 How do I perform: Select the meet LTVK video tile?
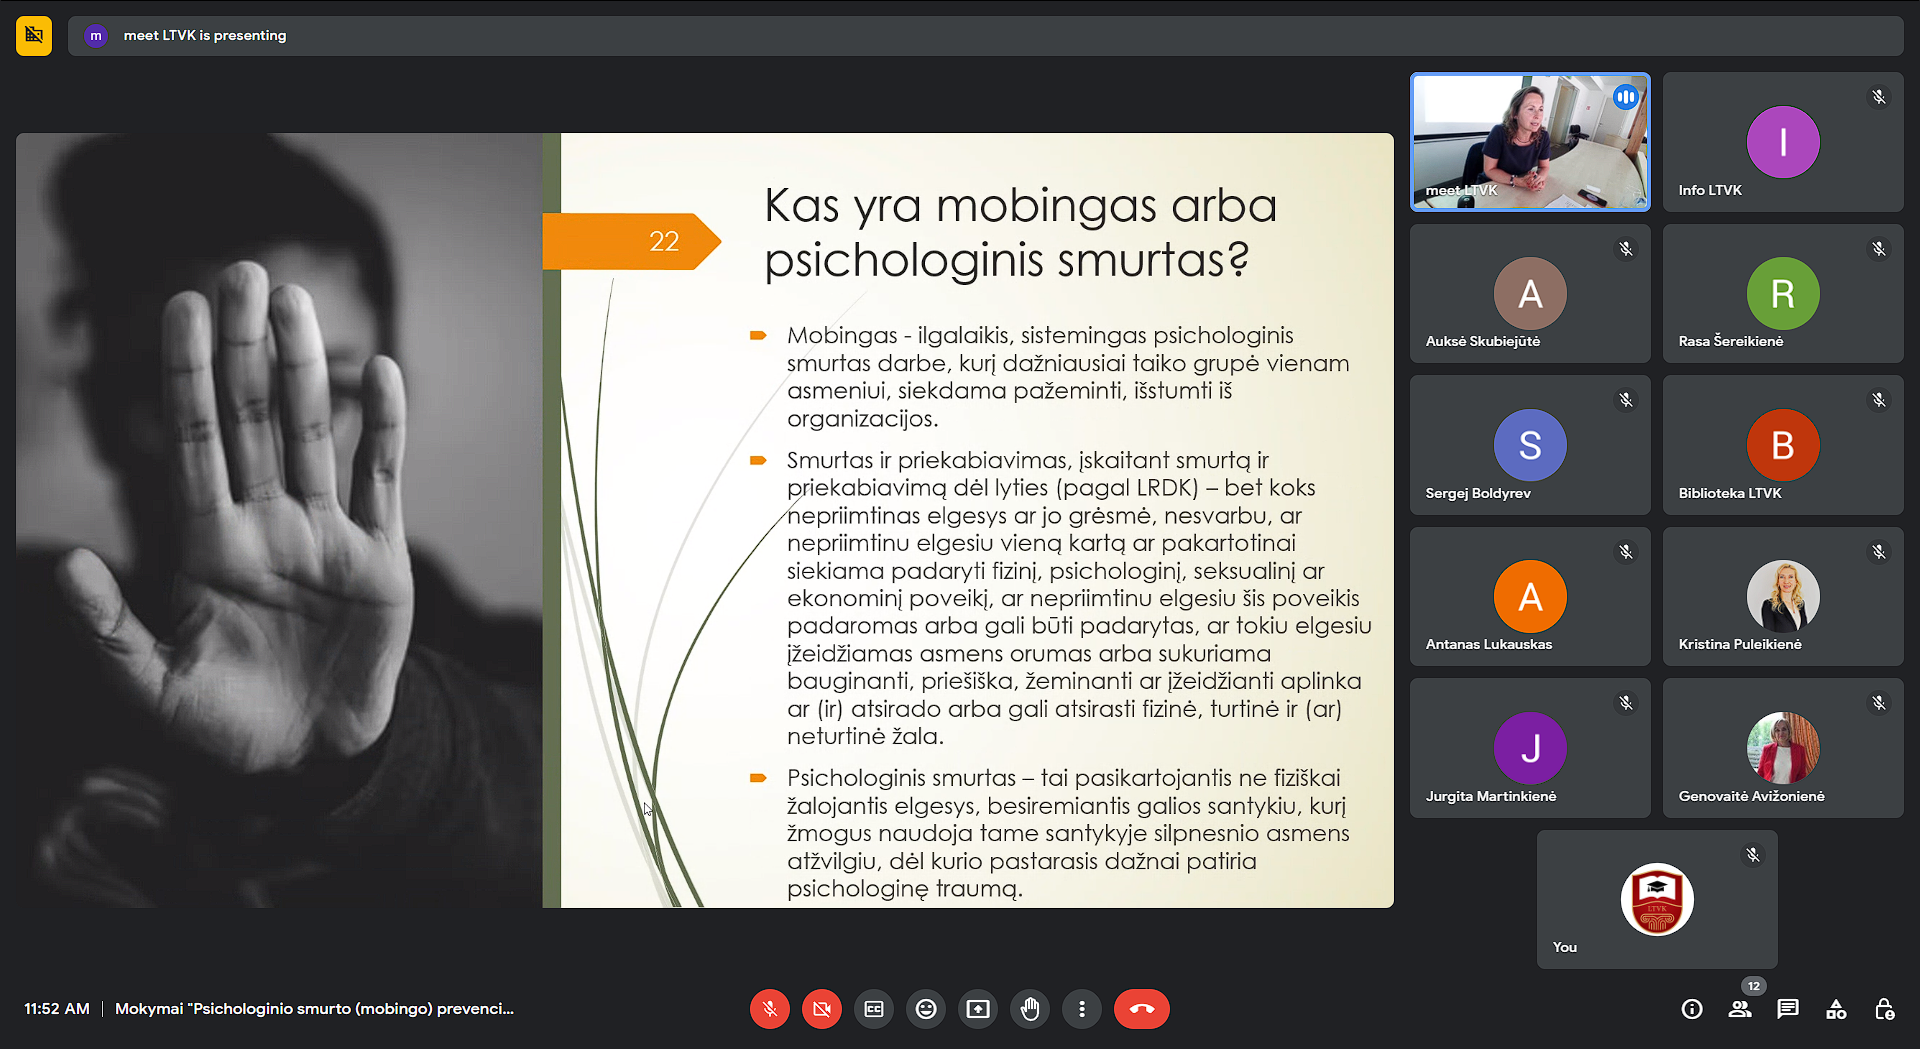pos(1530,141)
